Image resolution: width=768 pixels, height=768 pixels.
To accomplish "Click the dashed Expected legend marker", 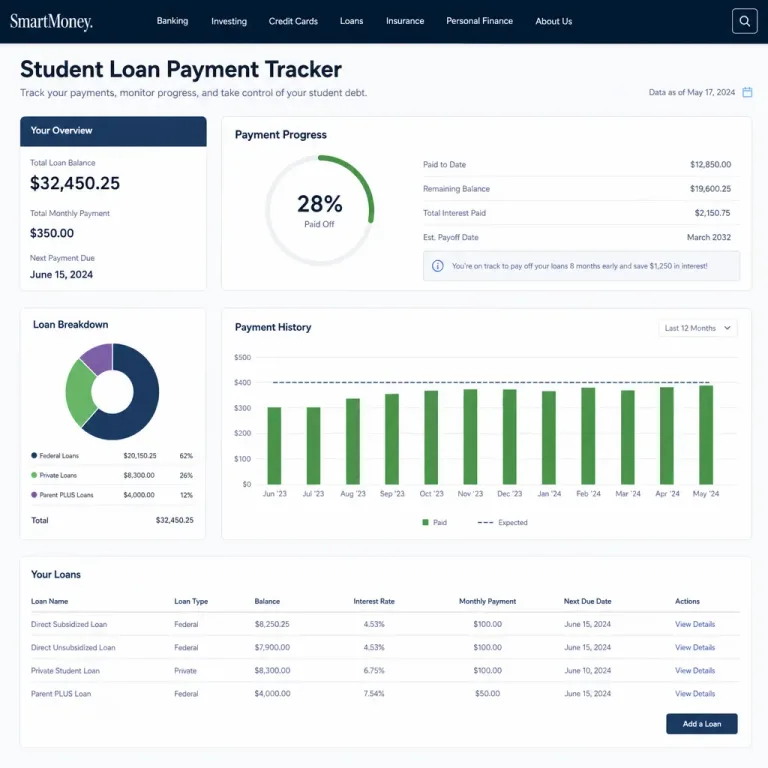I will point(485,523).
